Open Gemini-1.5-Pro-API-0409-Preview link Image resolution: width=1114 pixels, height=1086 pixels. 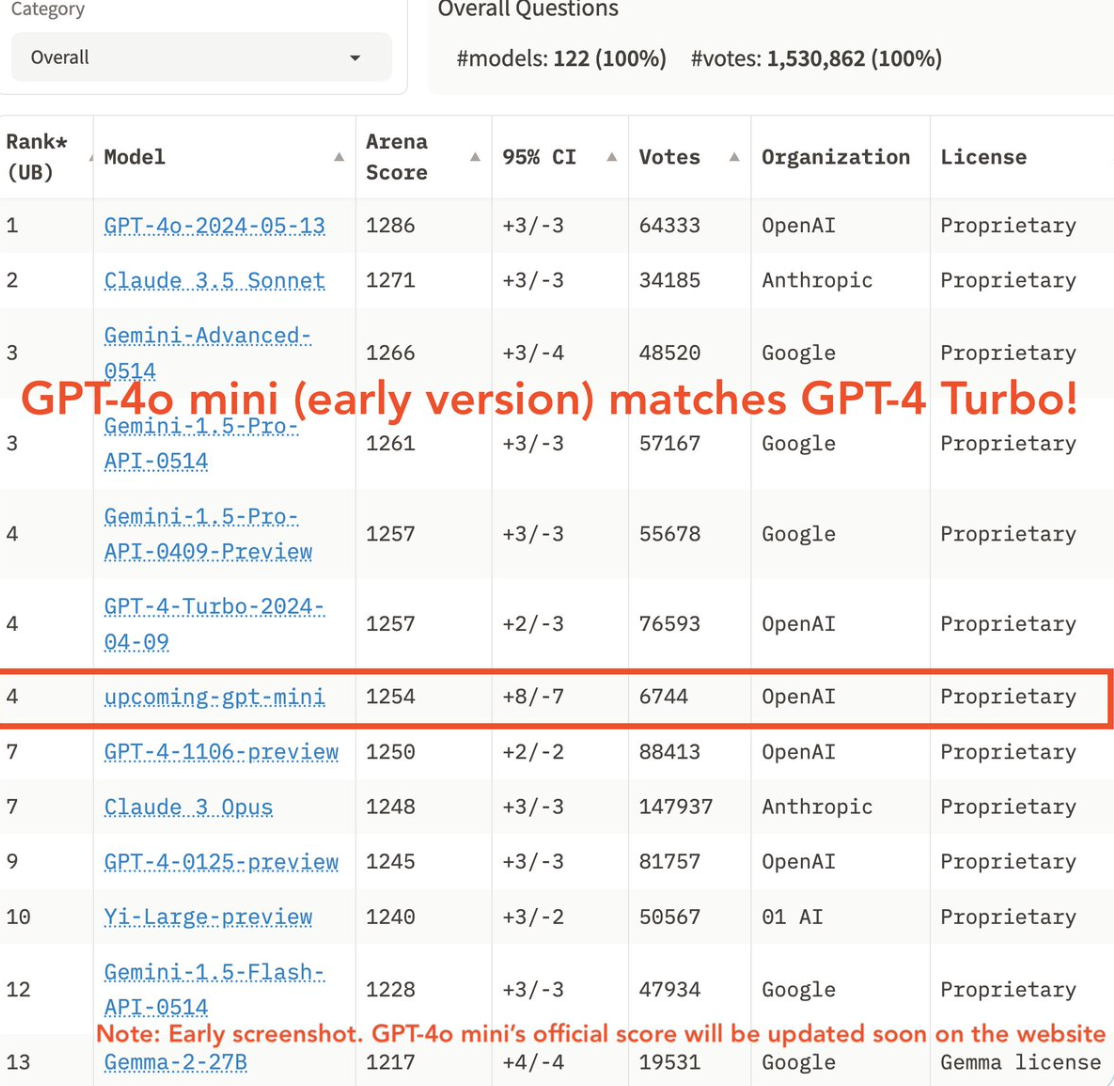208,534
